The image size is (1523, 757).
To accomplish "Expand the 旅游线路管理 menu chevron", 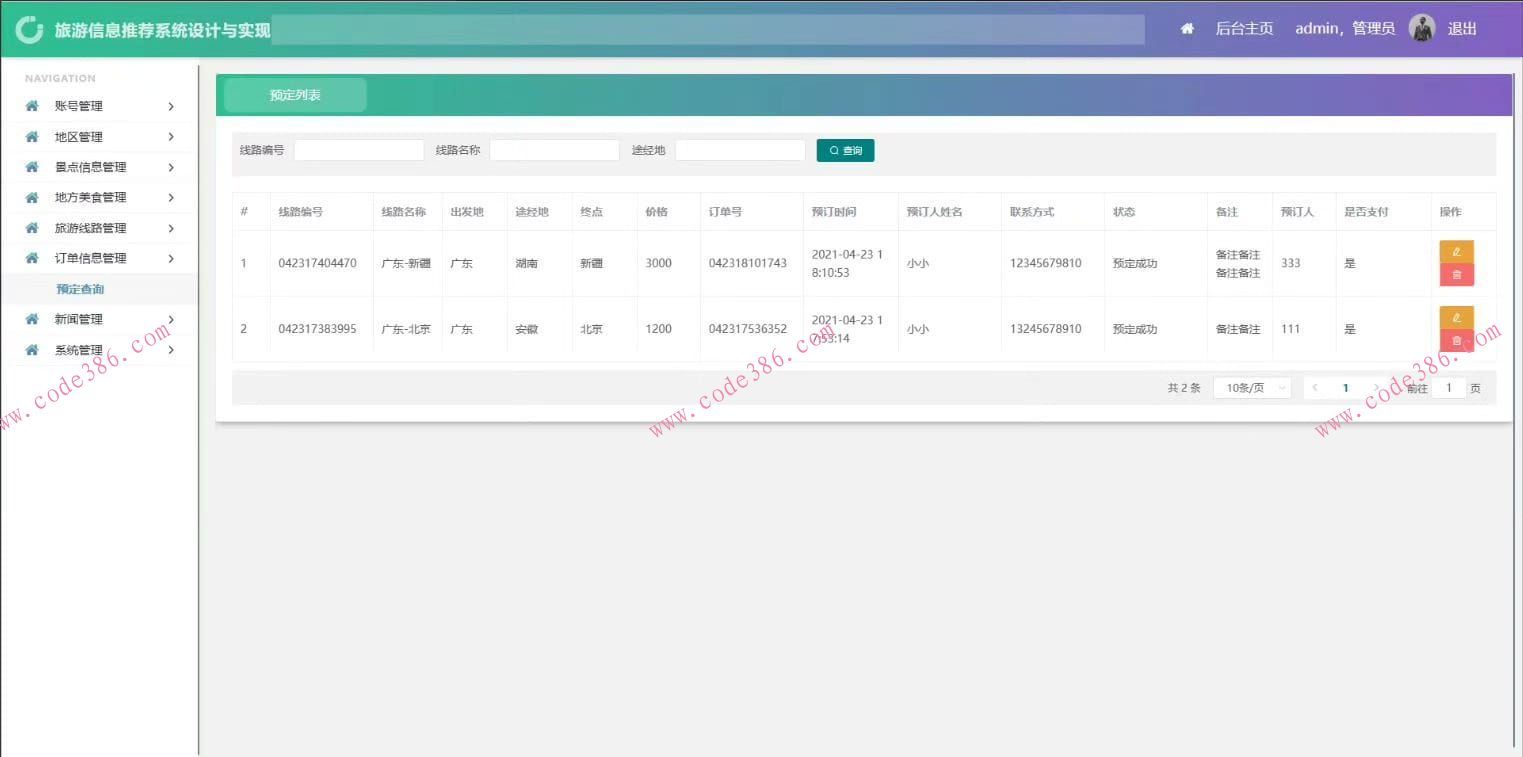I will tap(171, 228).
